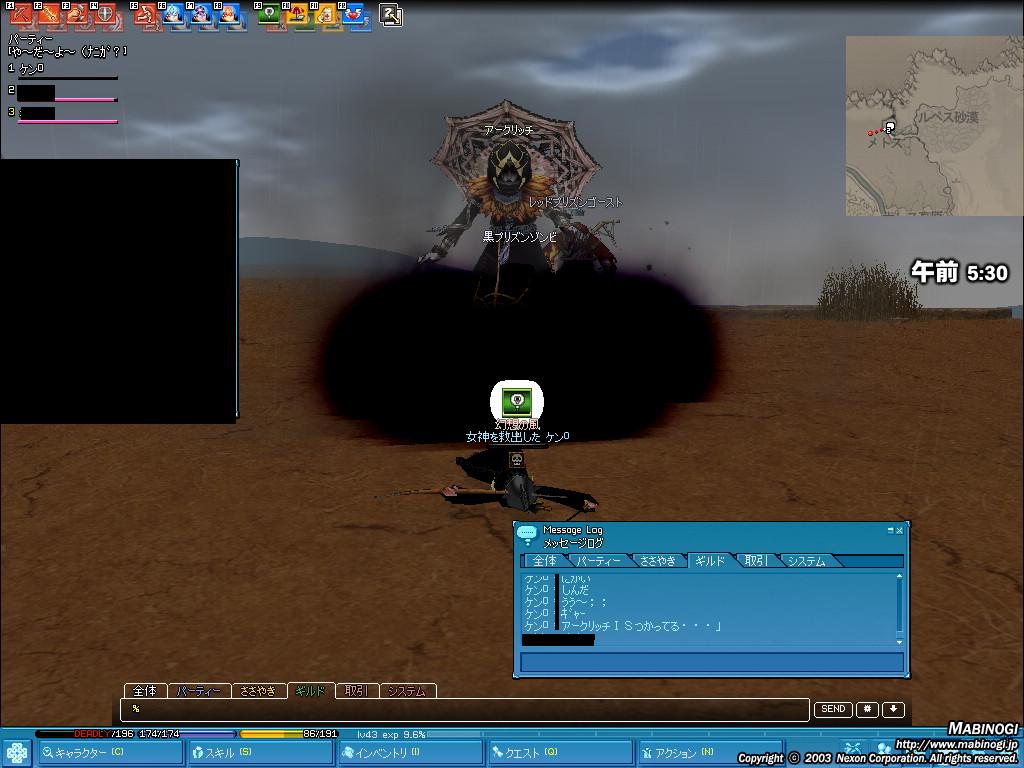
Task: Switch chat bar to パーティー channel
Action: click(199, 690)
